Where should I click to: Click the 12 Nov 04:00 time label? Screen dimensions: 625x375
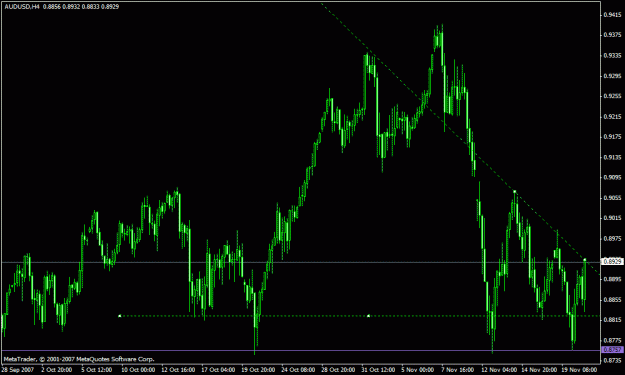(x=498, y=370)
